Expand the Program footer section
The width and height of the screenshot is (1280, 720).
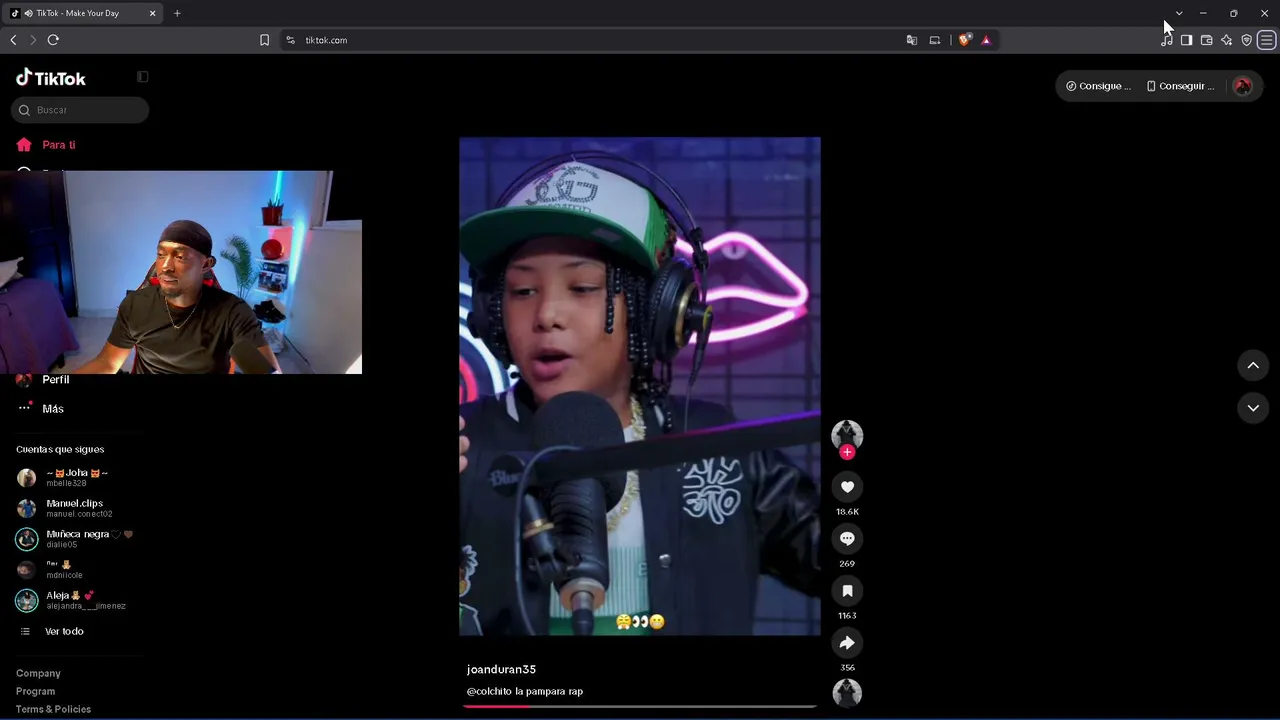tap(35, 692)
